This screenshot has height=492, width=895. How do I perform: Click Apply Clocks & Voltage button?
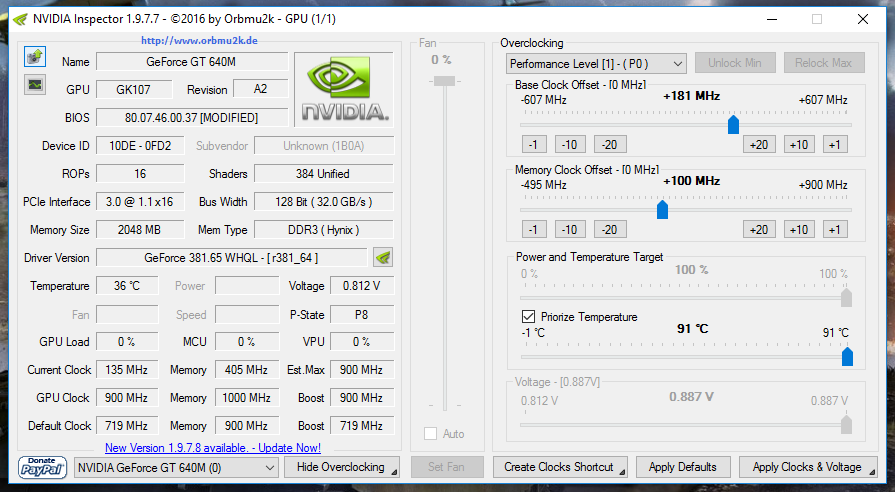point(808,467)
